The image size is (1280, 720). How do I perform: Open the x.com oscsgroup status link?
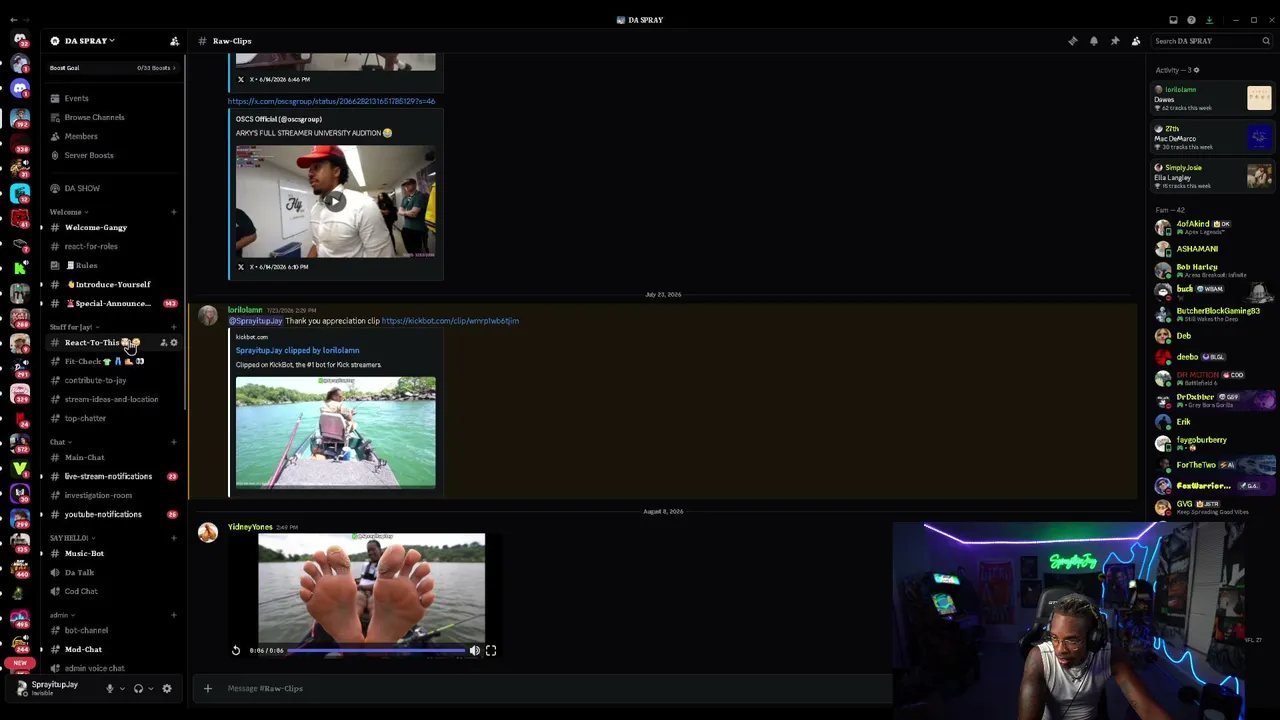point(331,101)
